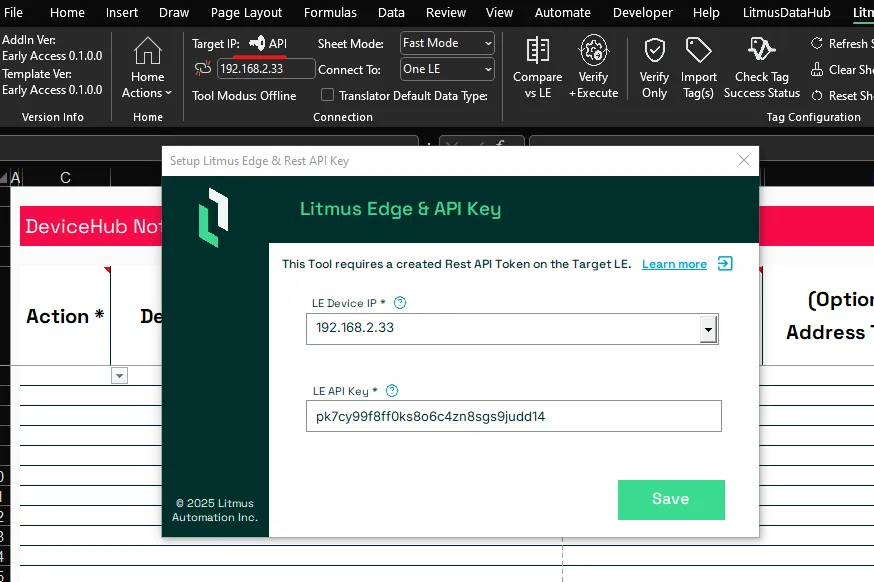Open the Draw ribbon tab
The image size is (874, 582).
(x=174, y=12)
